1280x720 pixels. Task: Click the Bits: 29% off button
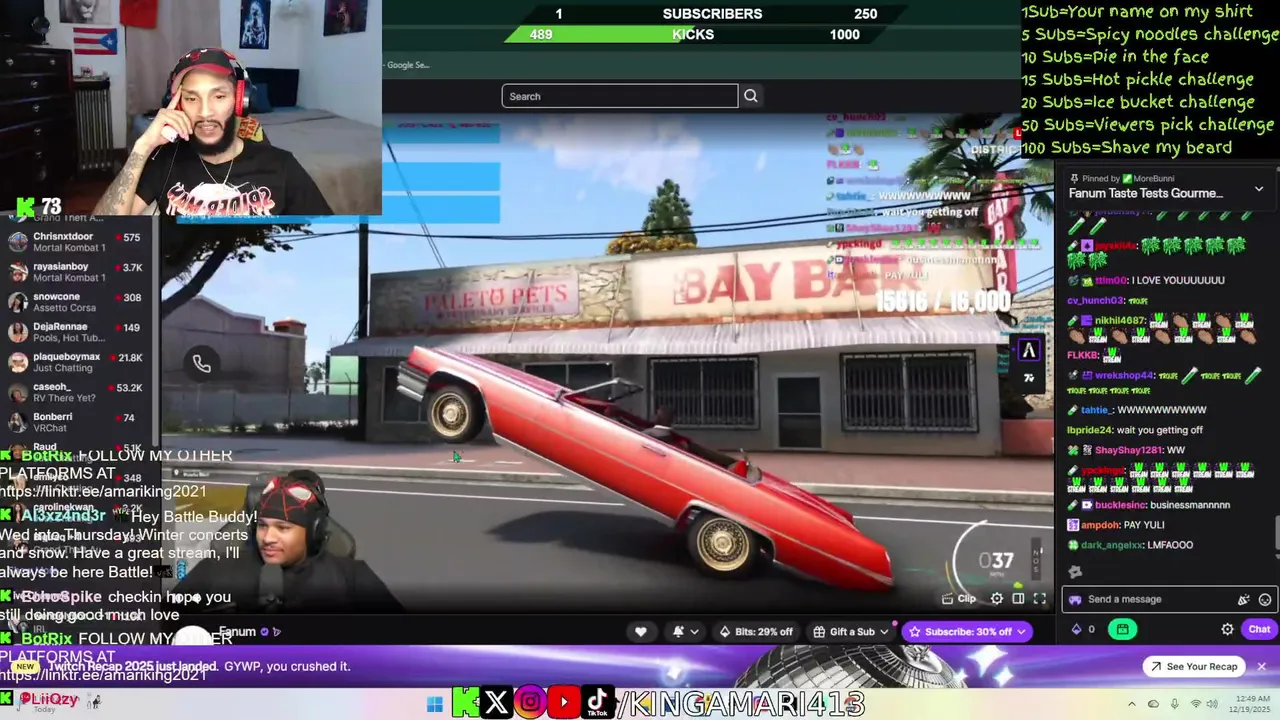pos(756,631)
